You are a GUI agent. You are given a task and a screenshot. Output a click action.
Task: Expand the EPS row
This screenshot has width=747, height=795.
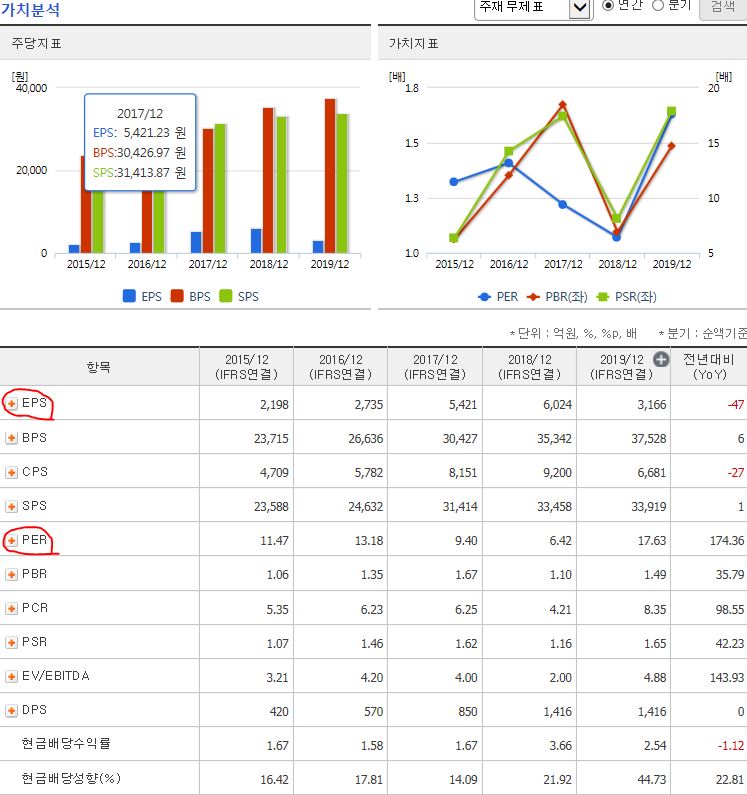pos(11,404)
